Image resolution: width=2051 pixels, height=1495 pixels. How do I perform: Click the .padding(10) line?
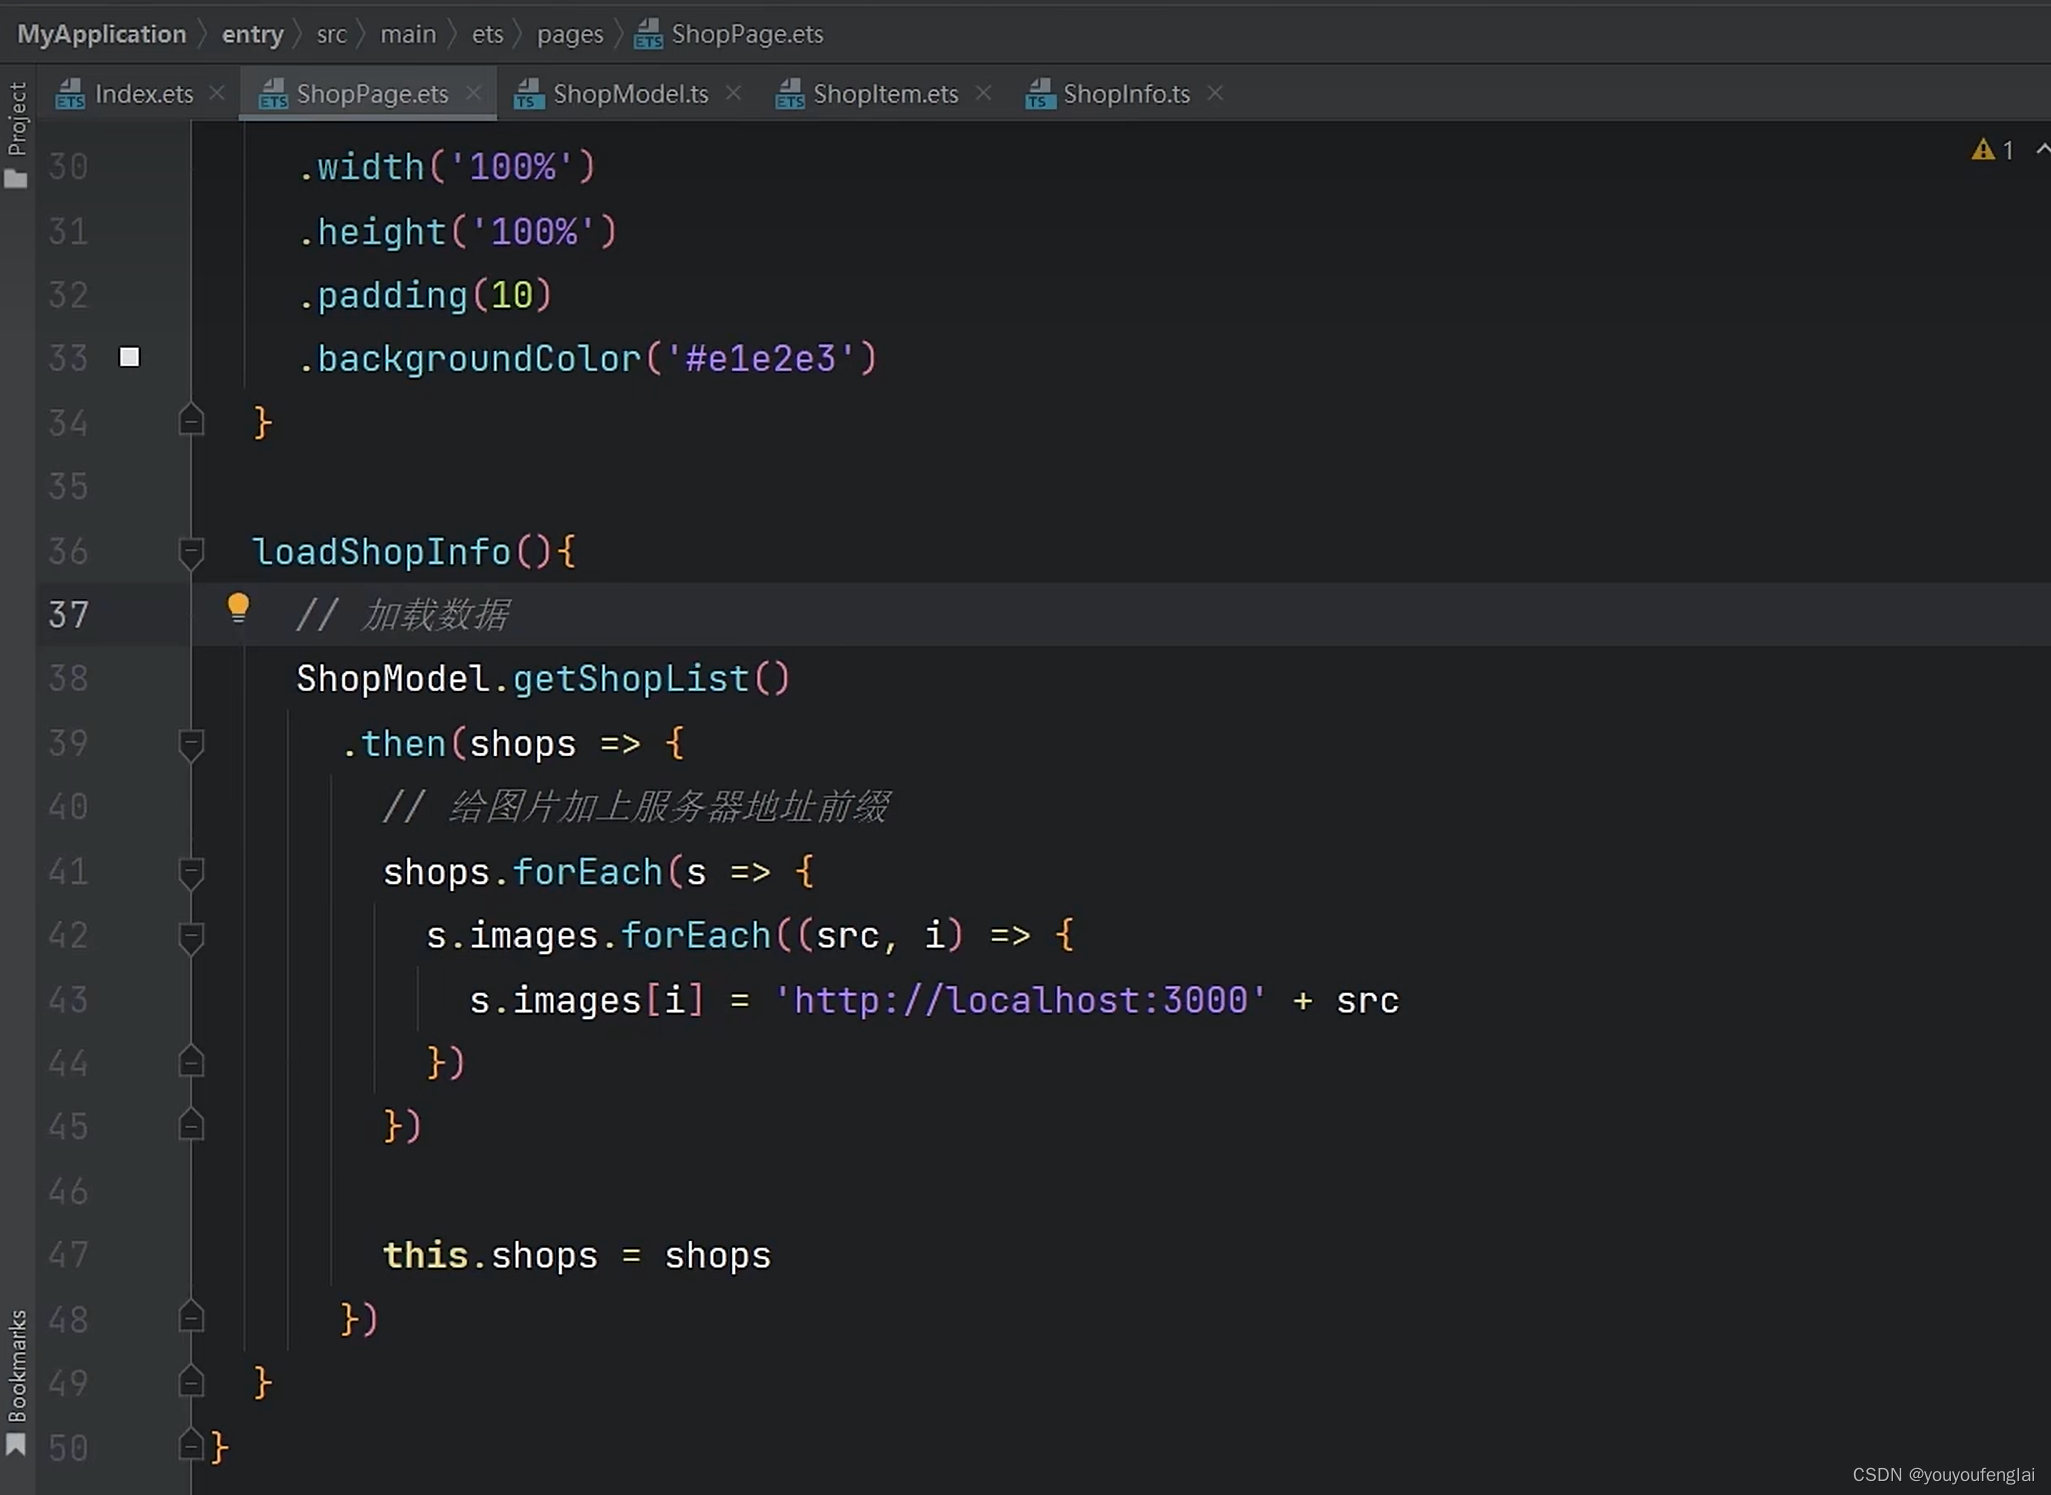[x=425, y=295]
